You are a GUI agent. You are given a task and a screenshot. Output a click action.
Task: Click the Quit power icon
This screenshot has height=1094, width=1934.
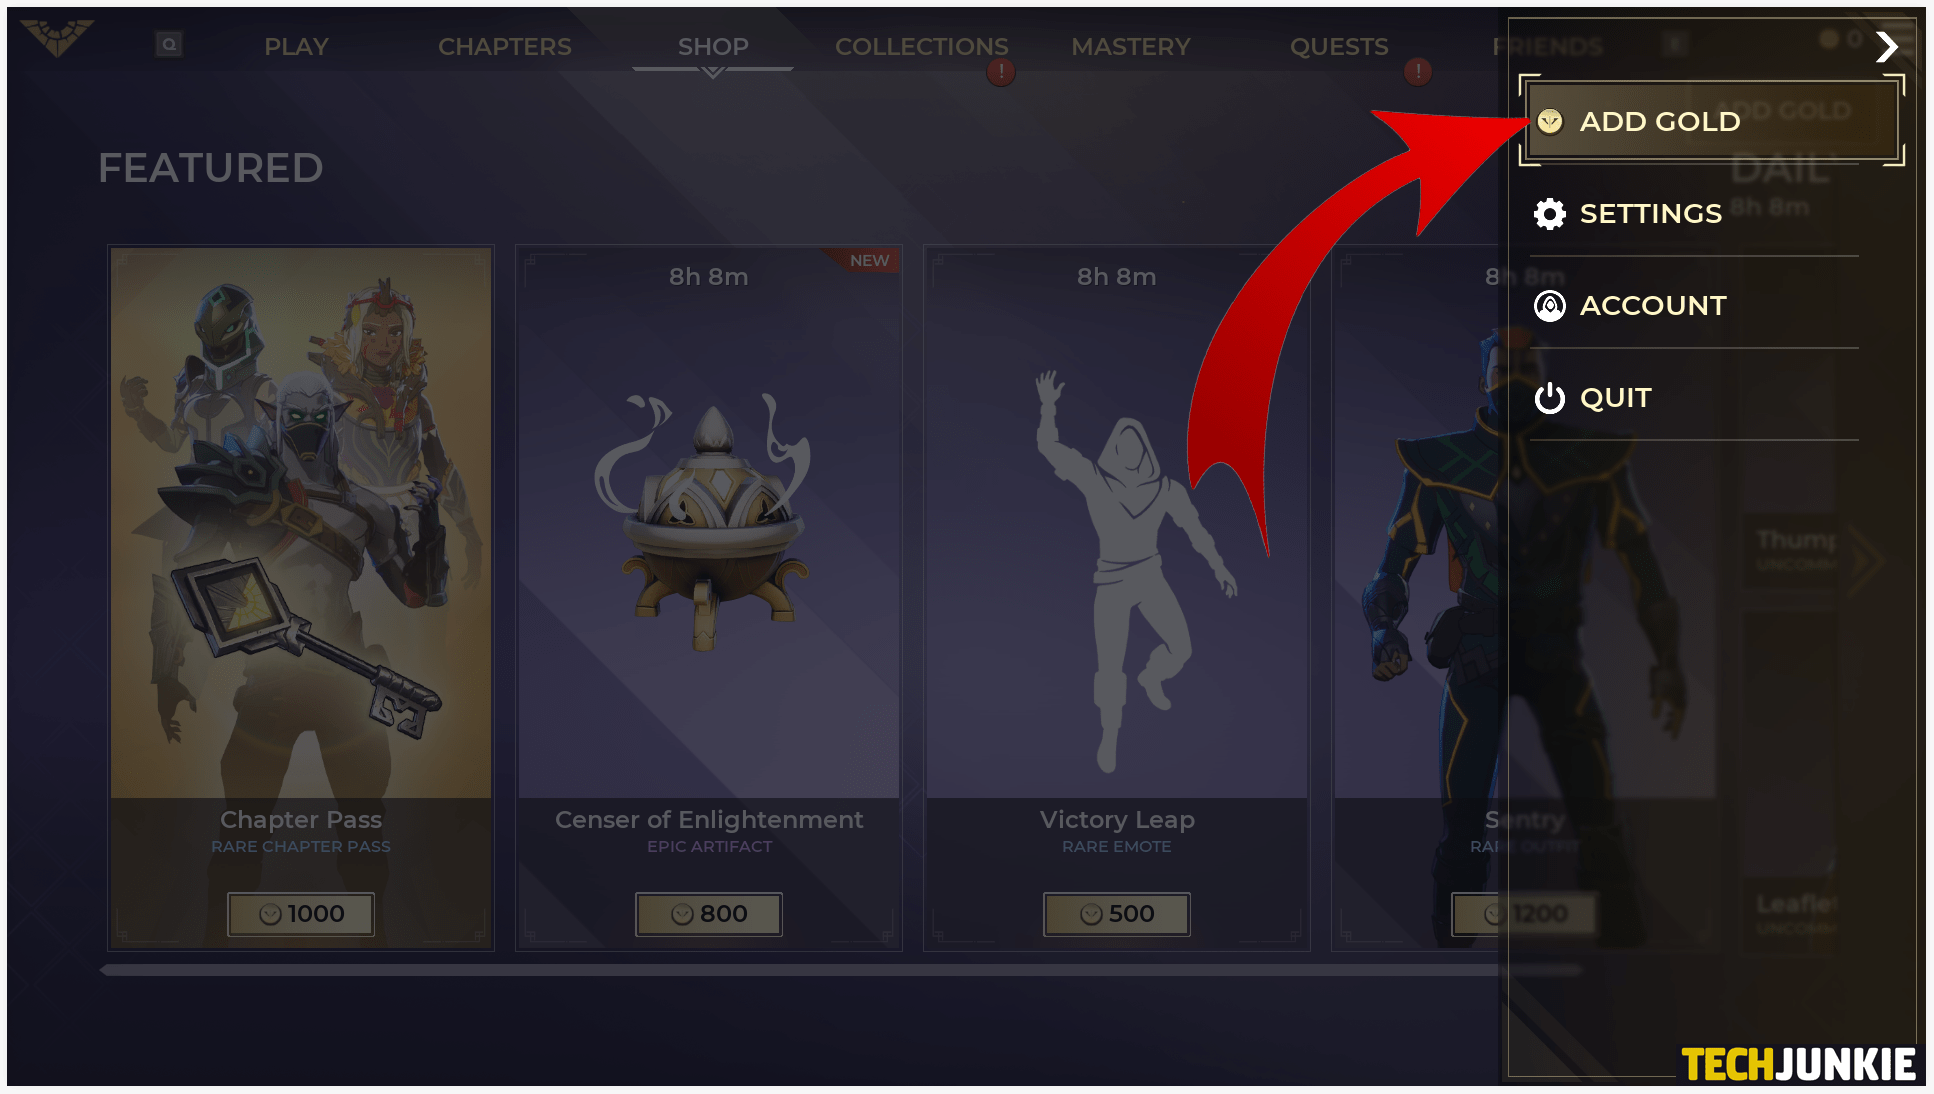pos(1549,398)
